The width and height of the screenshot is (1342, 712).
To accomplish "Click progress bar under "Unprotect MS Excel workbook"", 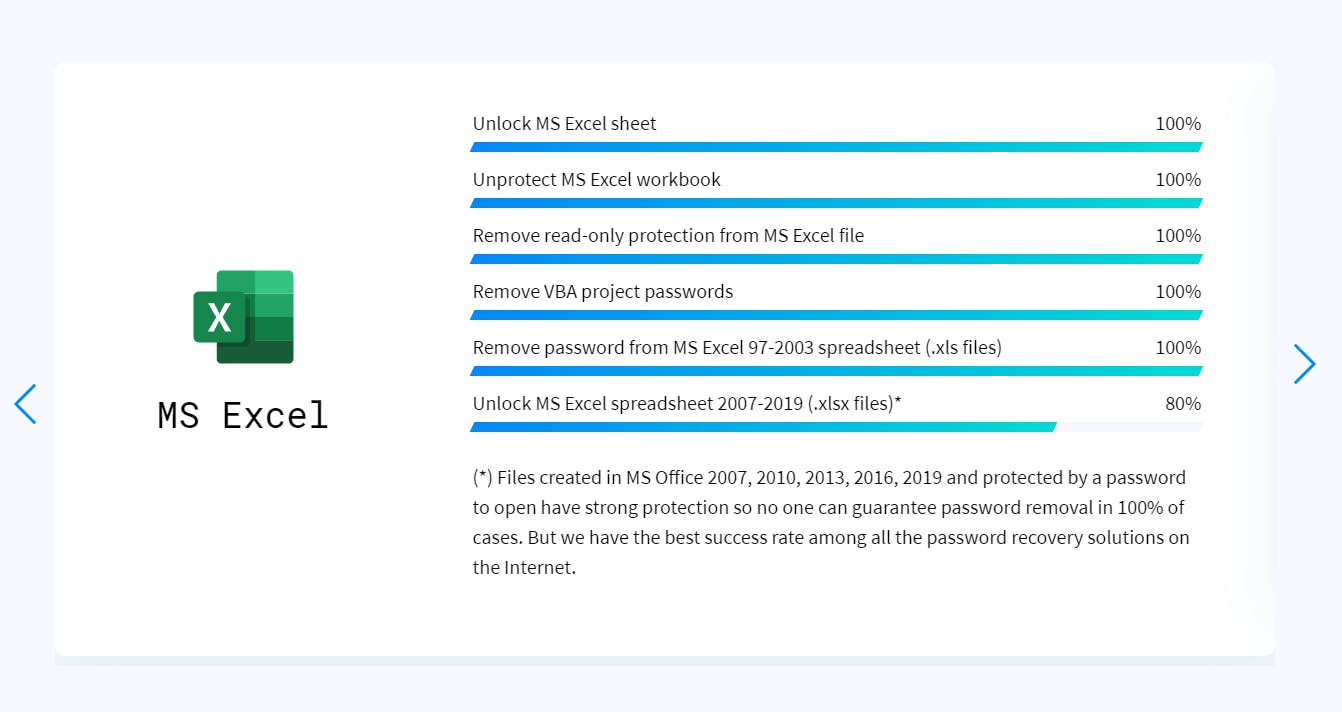I will pyautogui.click(x=835, y=203).
